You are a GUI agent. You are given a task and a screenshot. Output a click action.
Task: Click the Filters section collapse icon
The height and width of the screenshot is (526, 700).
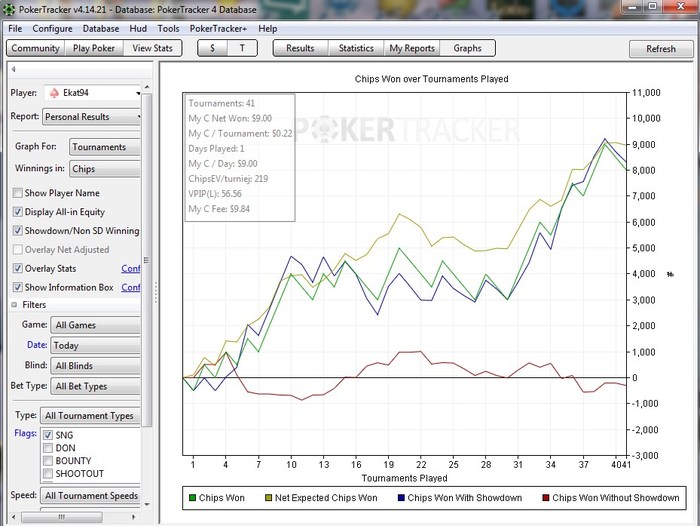click(x=14, y=305)
